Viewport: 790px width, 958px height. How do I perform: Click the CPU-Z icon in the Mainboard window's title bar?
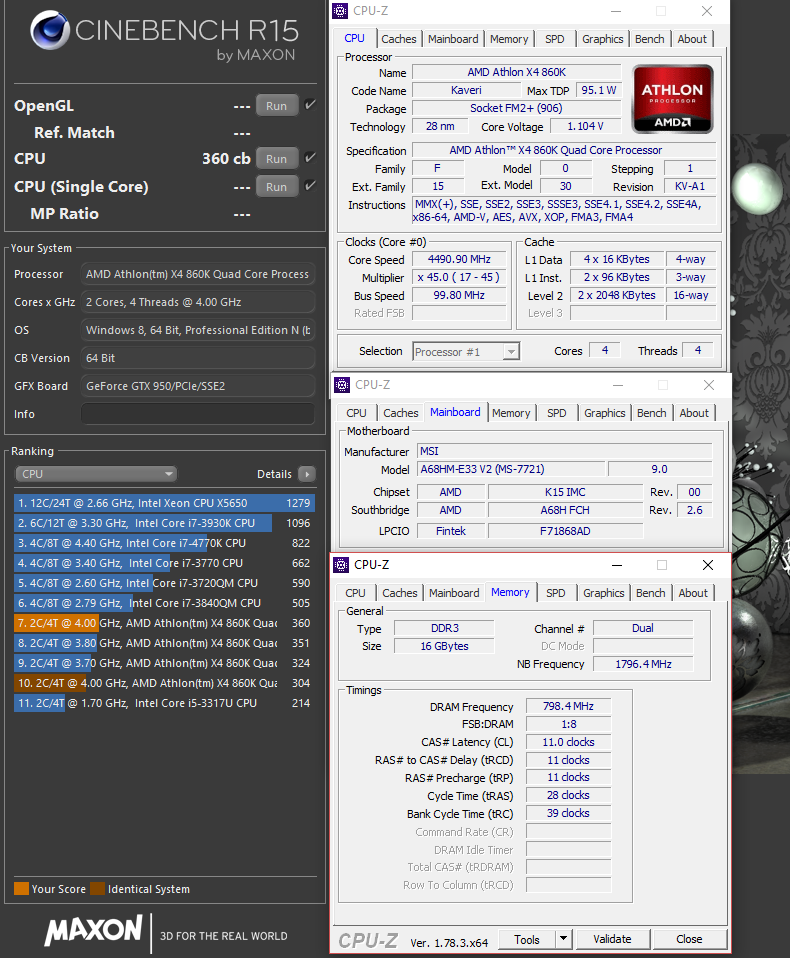pyautogui.click(x=342, y=385)
